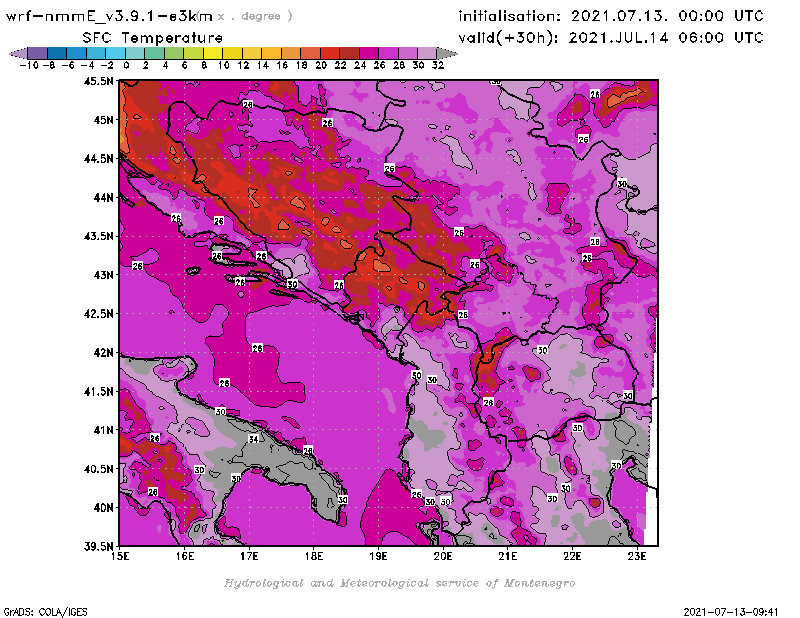Click the valid(+30h) time '2021.JUL.14 06:00 UTC'
Screen dimensions: 800x618
tap(666, 38)
